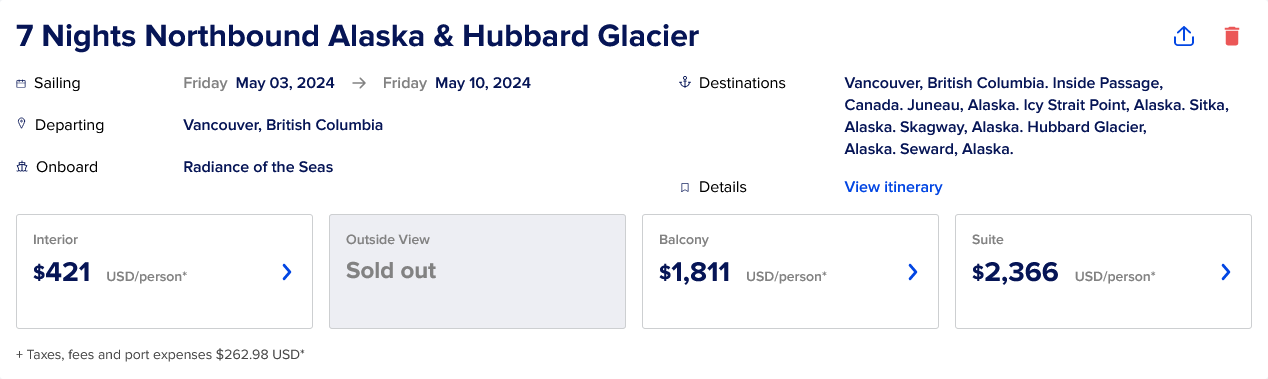Click the location pin icon beside Departing
Image resolution: width=1268 pixels, height=379 pixels.
click(21, 124)
